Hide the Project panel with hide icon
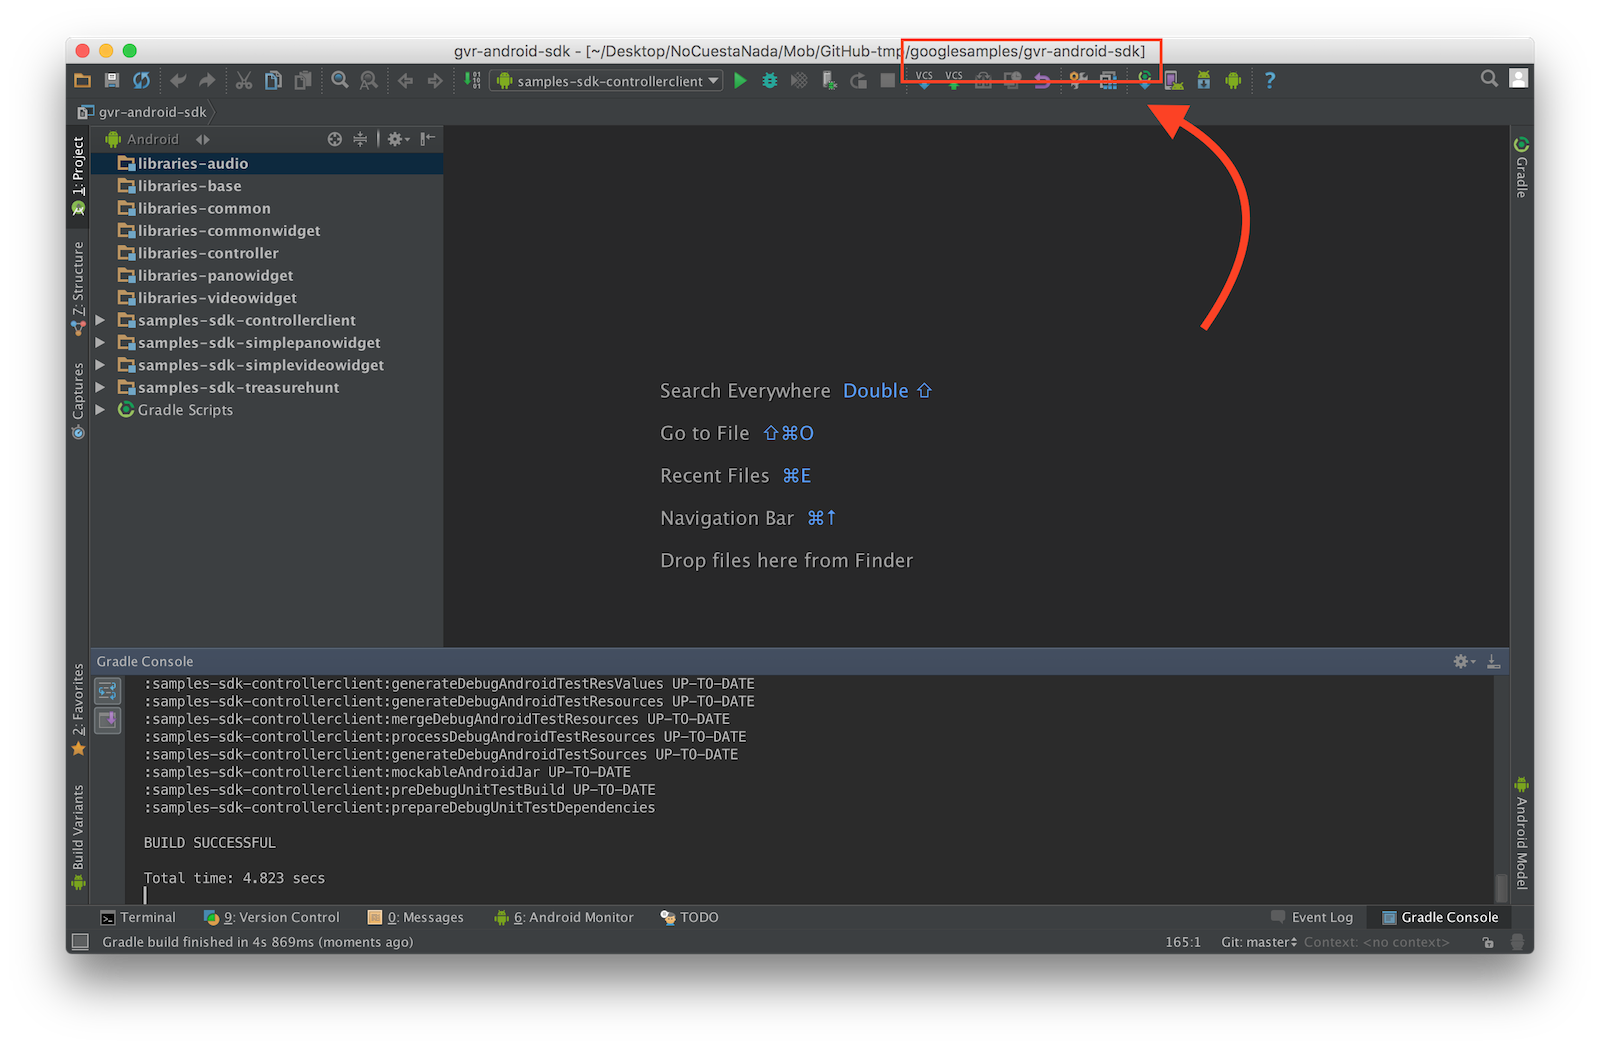Image resolution: width=1600 pixels, height=1048 pixels. 428,139
